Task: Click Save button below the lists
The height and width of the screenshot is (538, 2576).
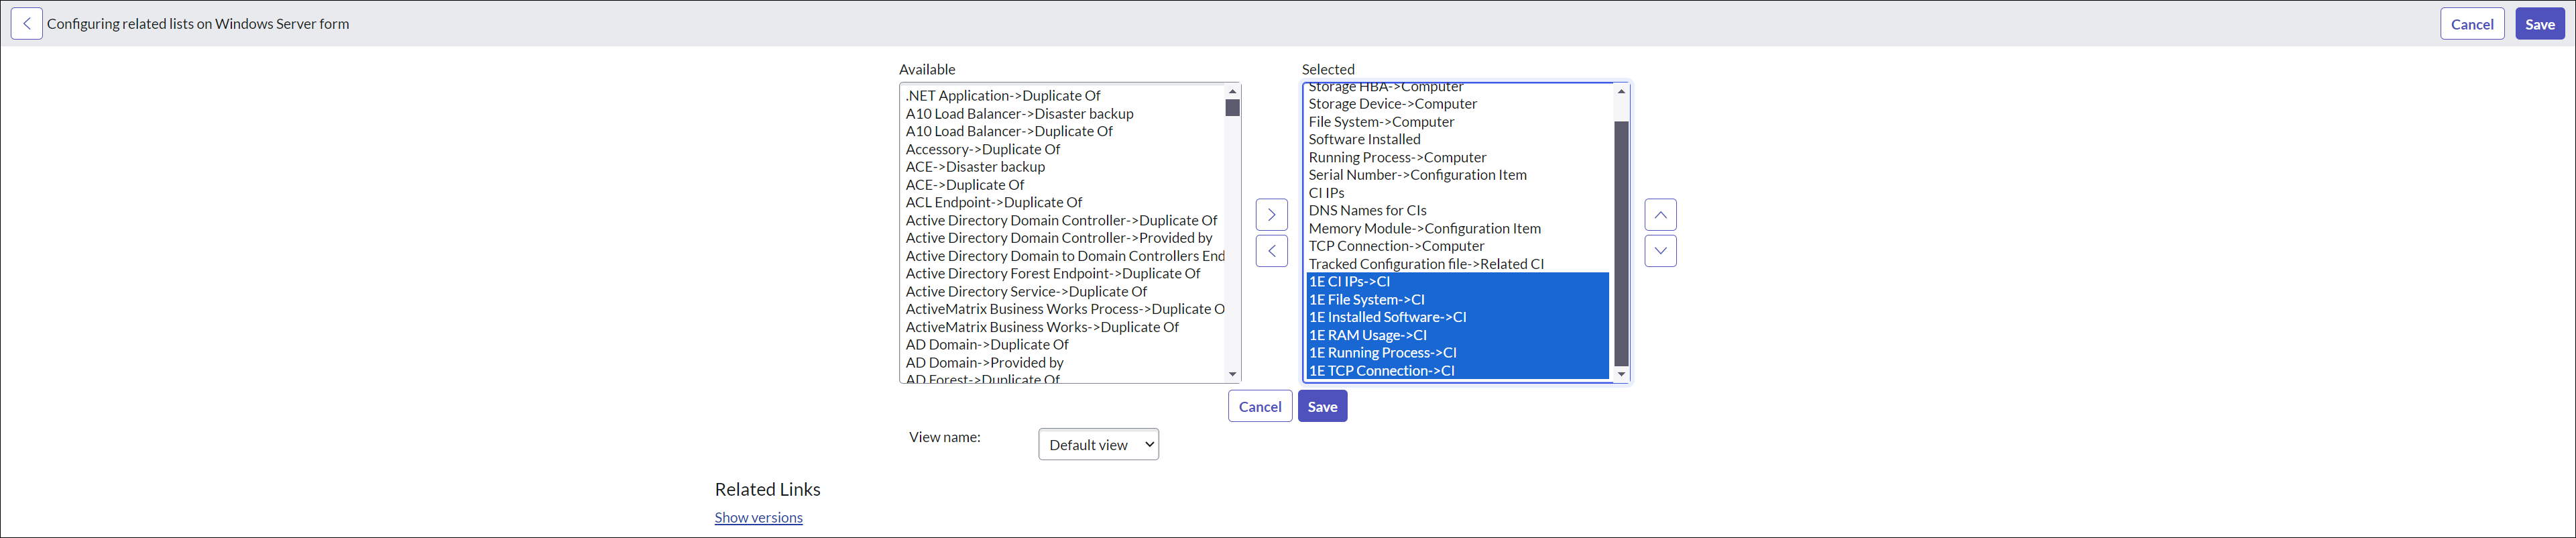Action: click(x=1322, y=407)
